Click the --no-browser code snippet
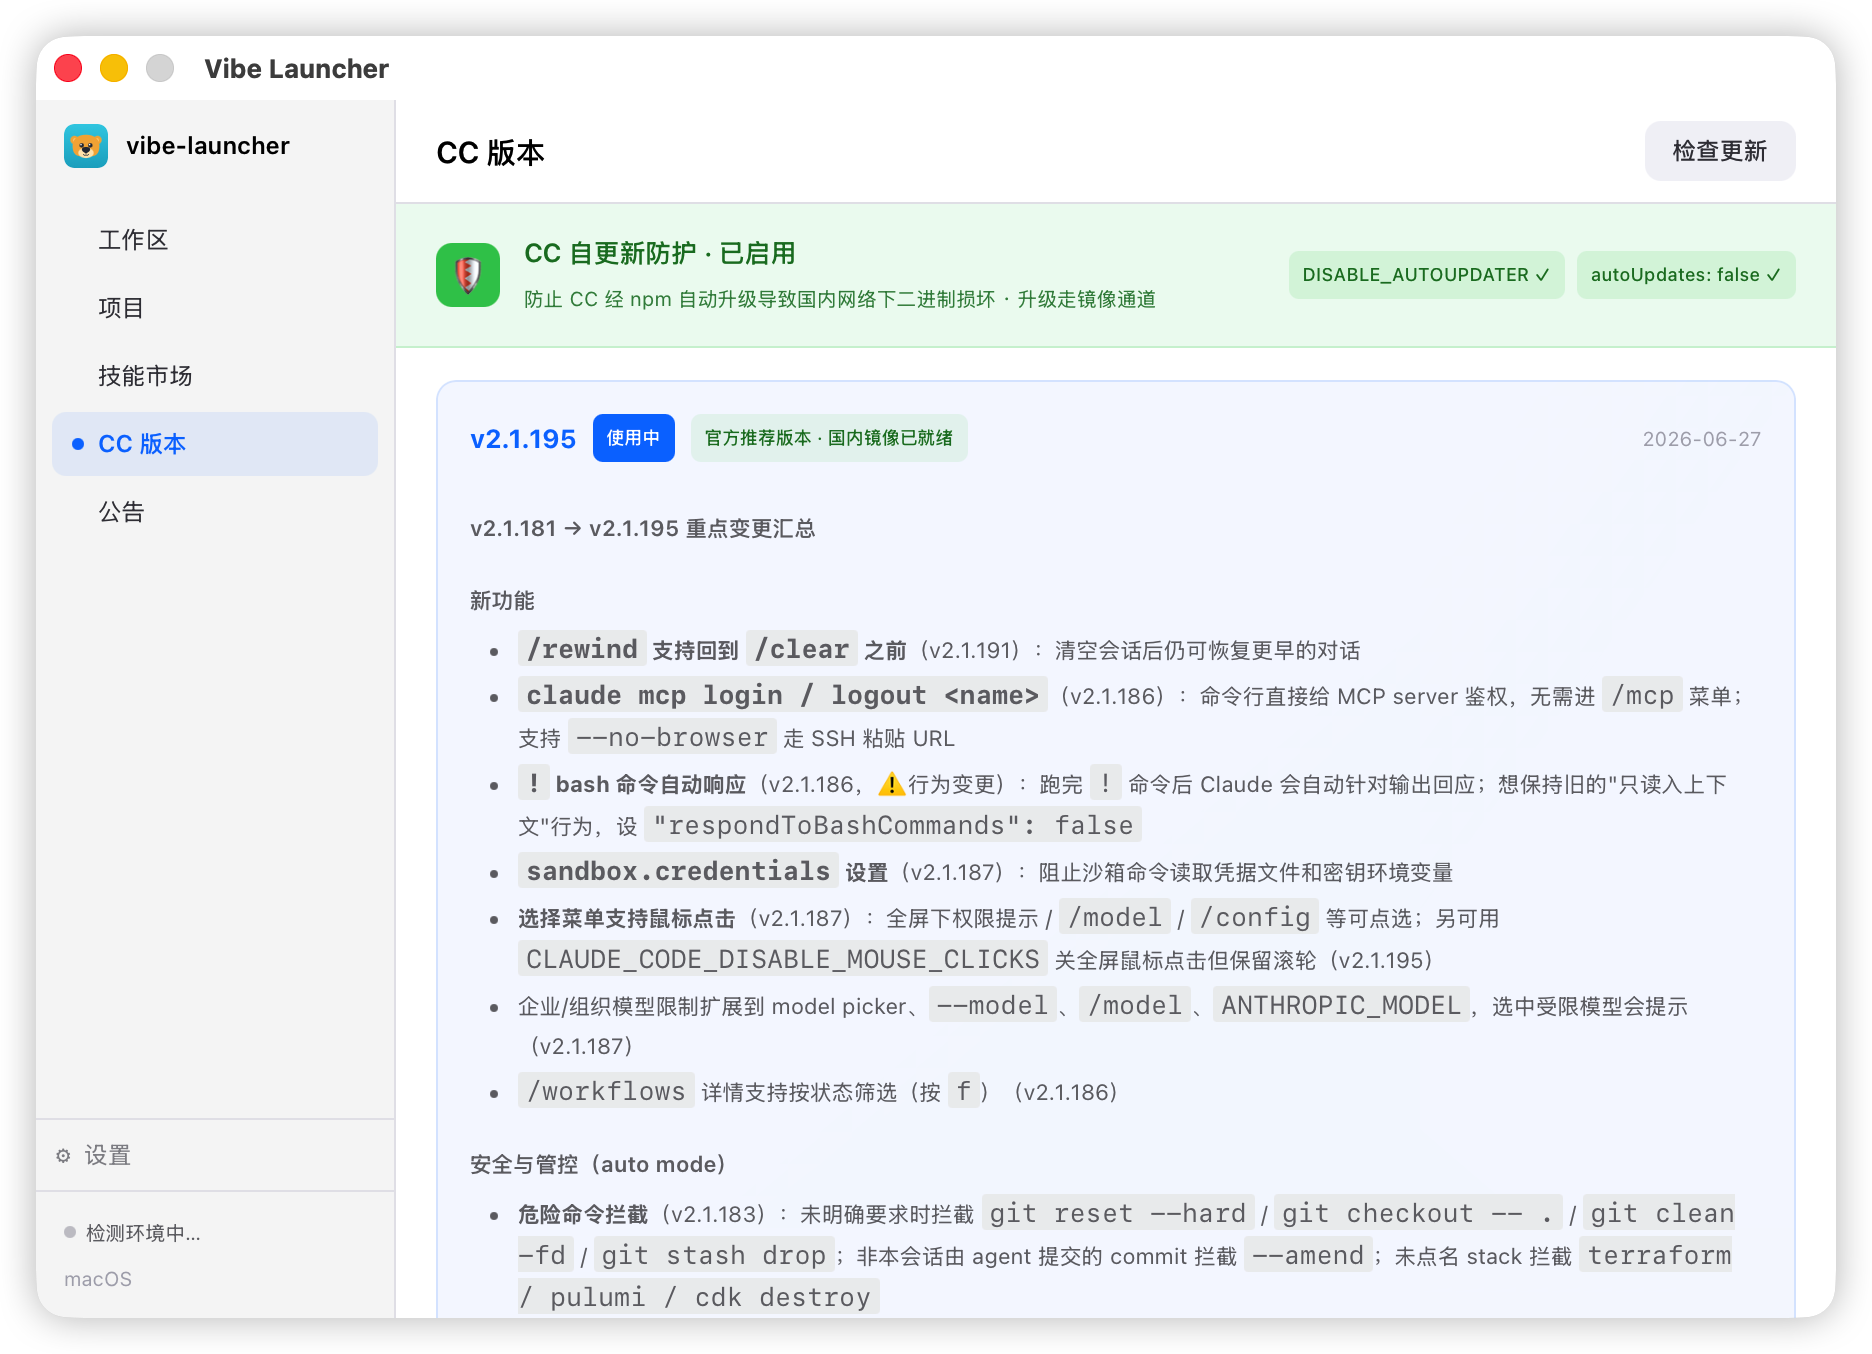The image size is (1872, 1354). coord(672,737)
